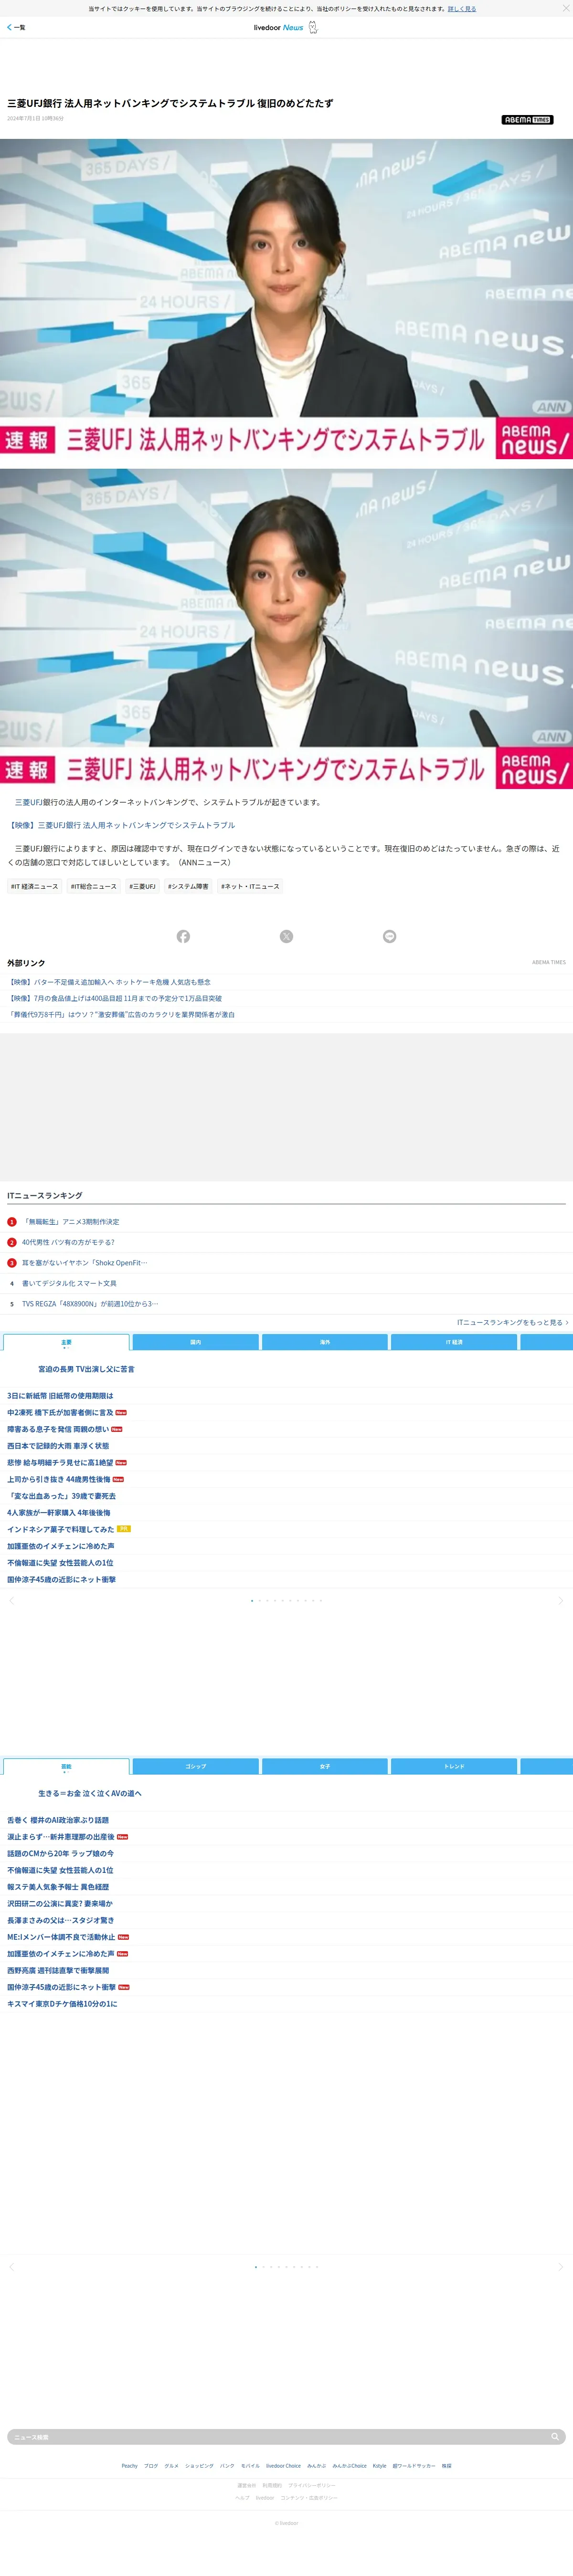Select the #システム障害 tag
Screen dimensions: 573x2576
pos(188,887)
